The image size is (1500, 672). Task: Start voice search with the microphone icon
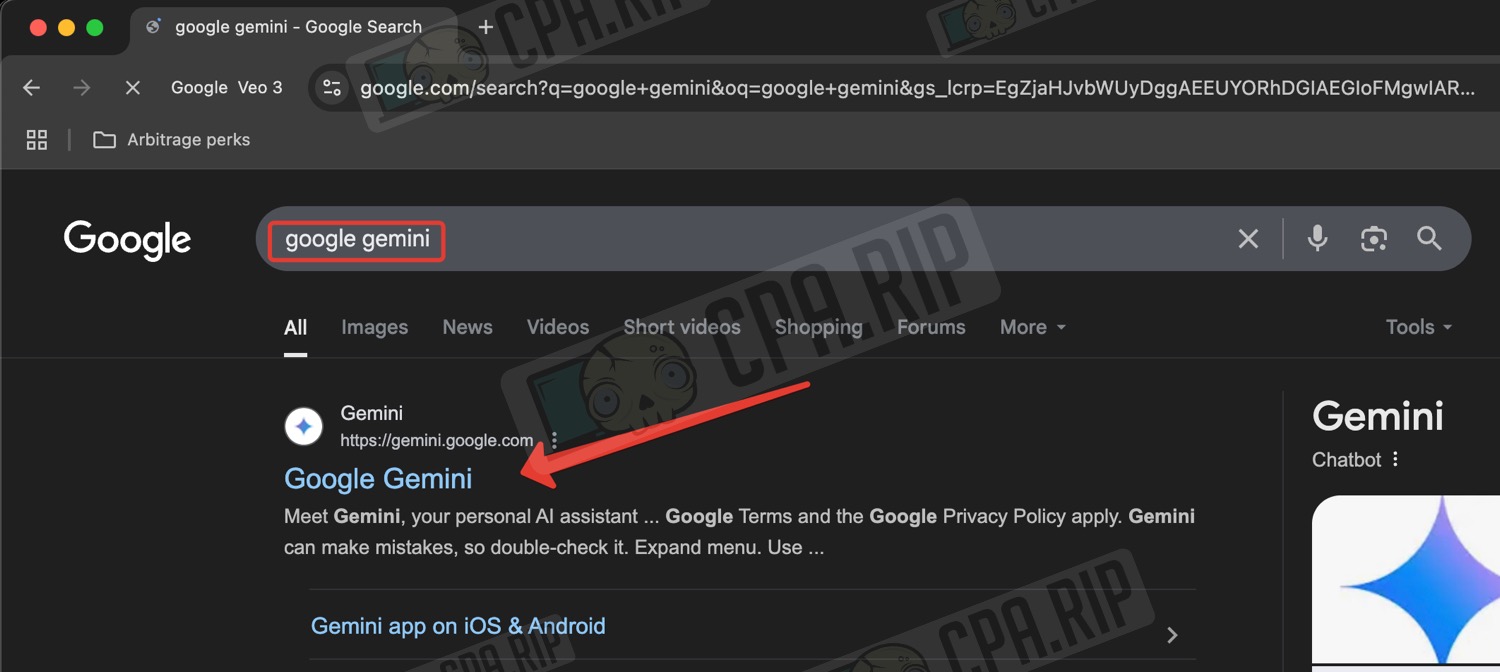tap(1317, 238)
